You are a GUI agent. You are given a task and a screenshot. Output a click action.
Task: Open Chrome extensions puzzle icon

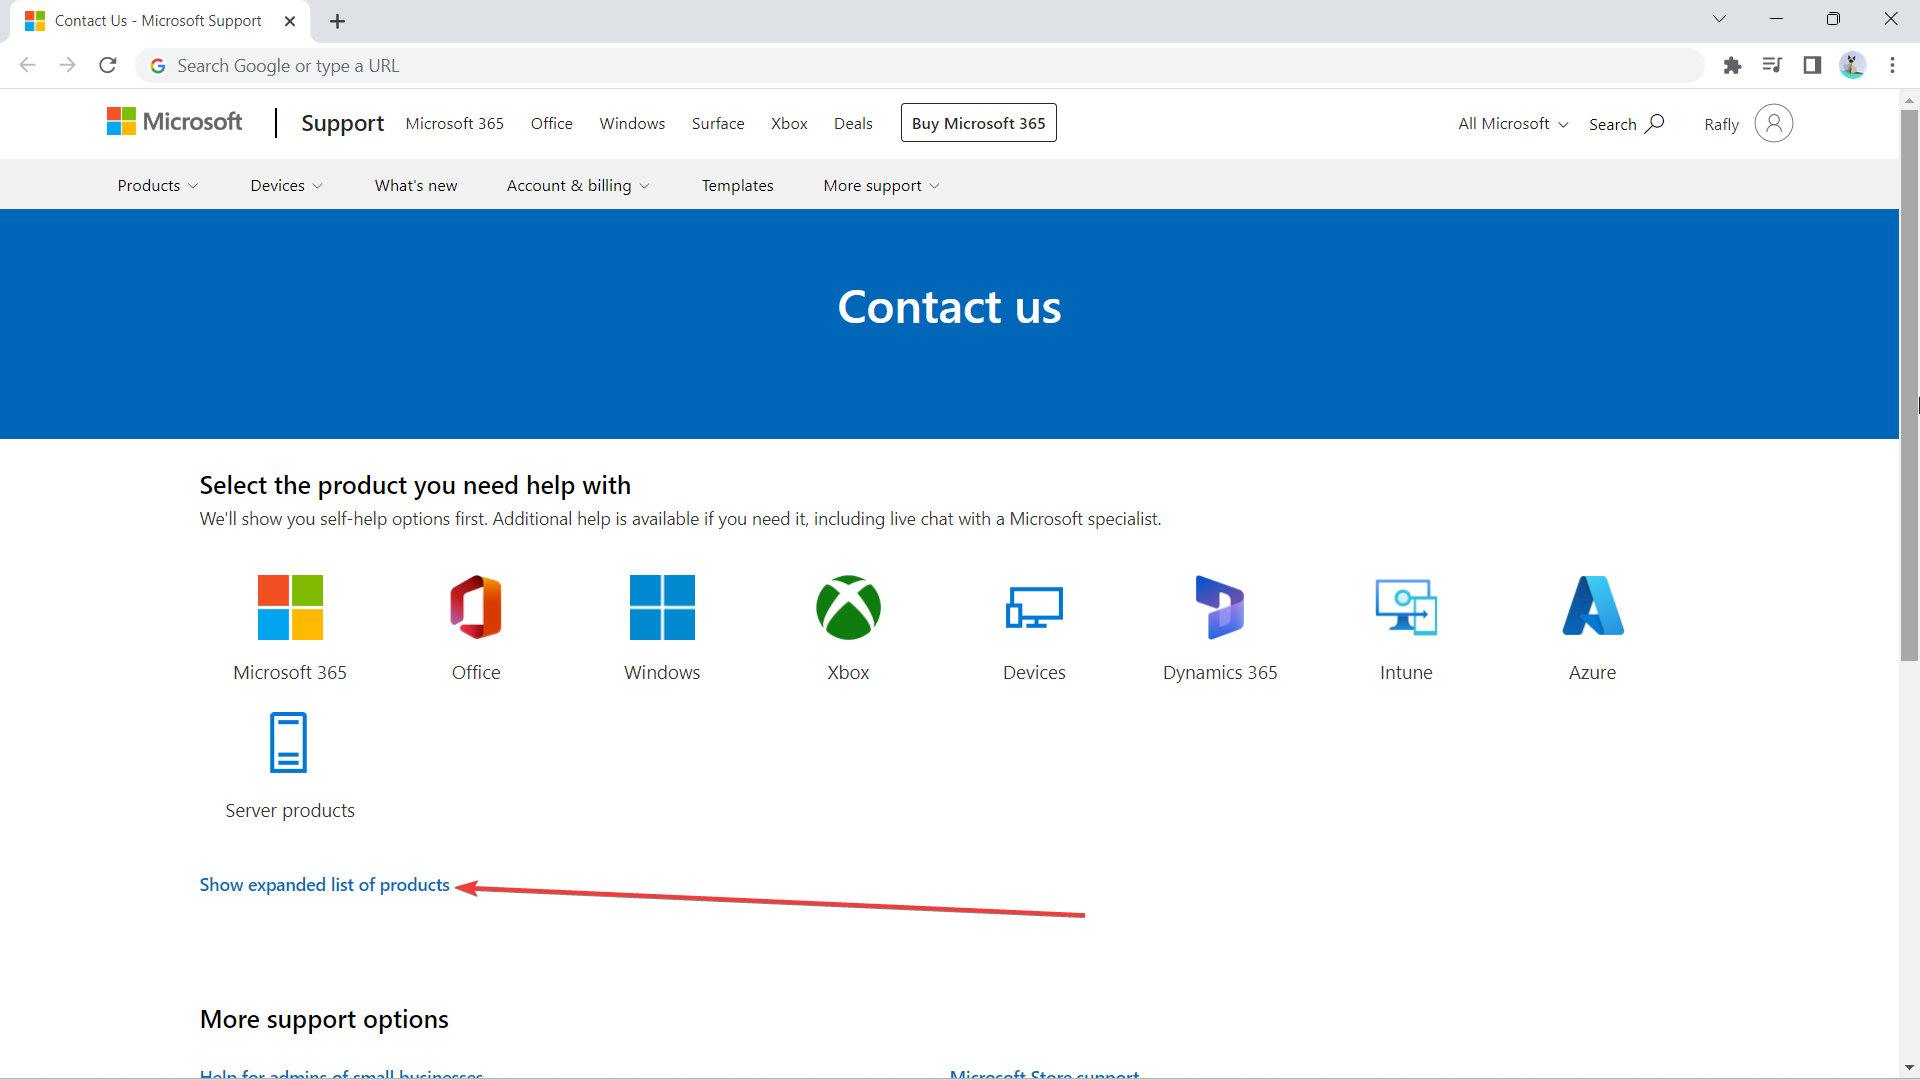coord(1732,66)
